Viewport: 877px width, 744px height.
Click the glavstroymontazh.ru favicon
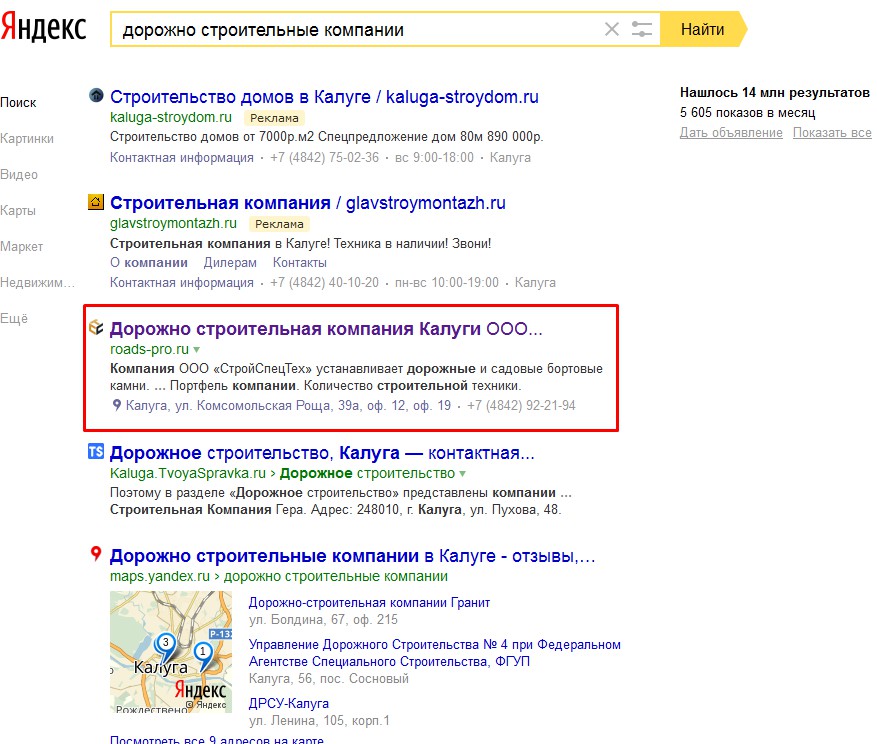(96, 201)
